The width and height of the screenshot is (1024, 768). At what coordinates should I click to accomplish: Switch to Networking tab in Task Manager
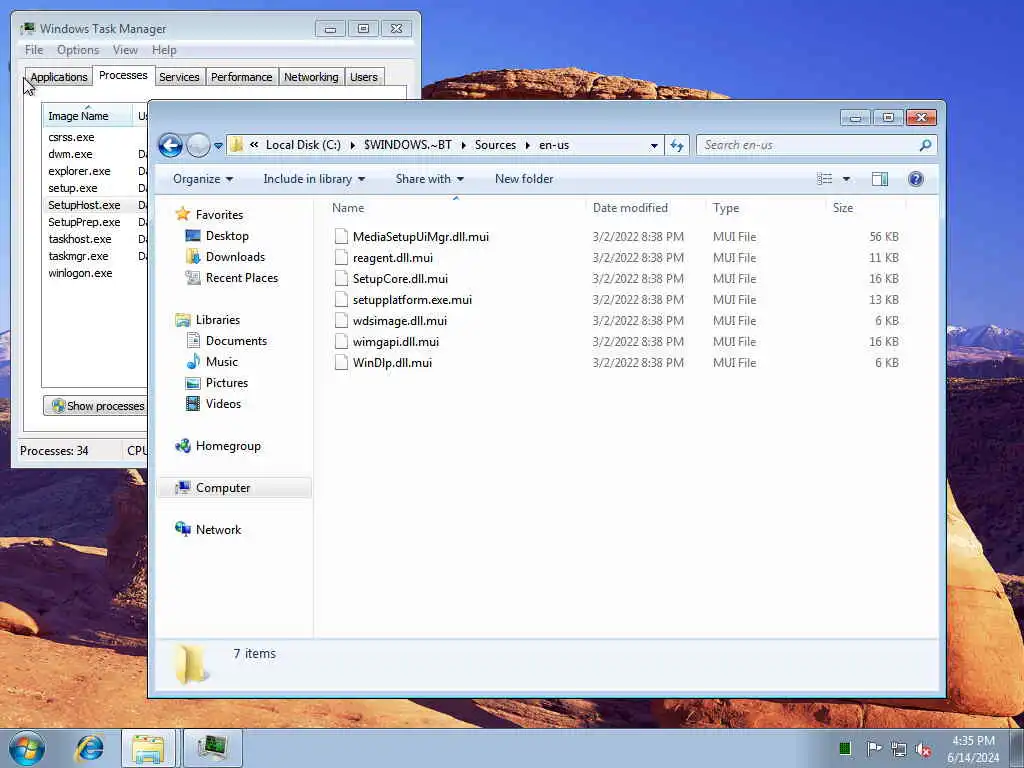(311, 77)
